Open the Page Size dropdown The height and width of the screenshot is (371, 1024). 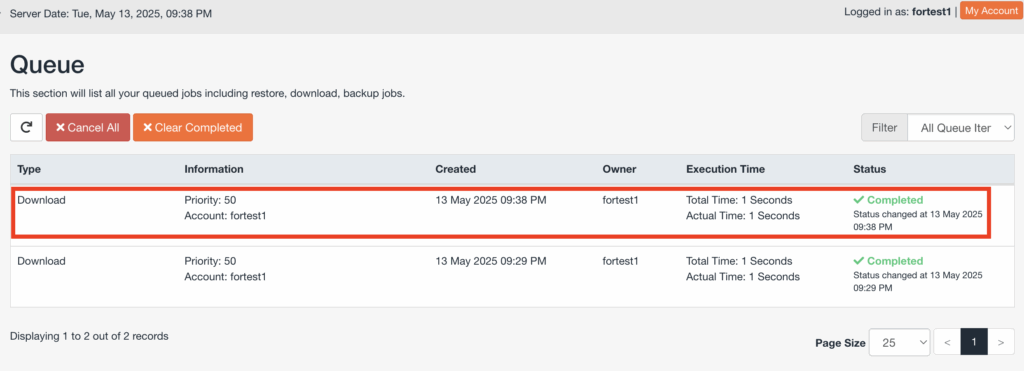point(899,342)
